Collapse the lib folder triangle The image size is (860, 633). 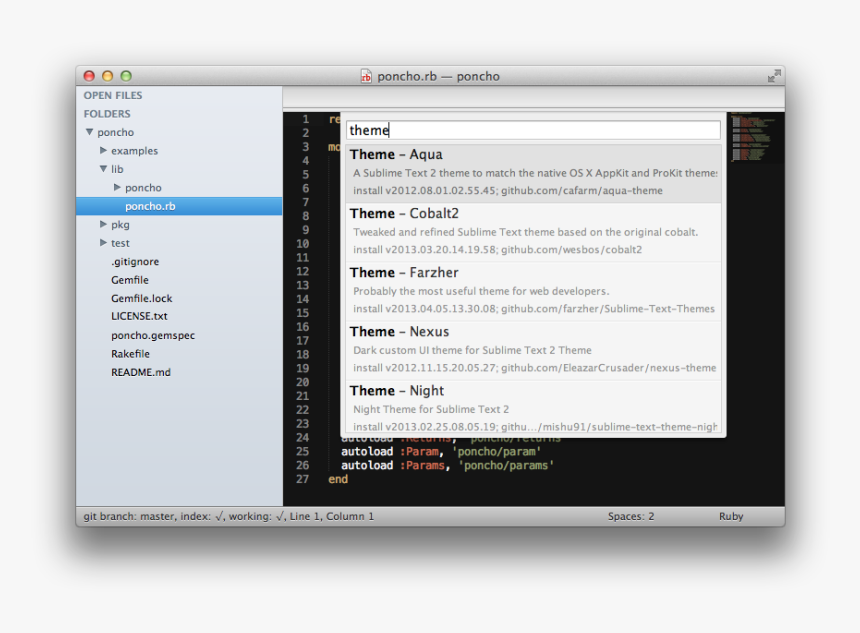(x=103, y=169)
